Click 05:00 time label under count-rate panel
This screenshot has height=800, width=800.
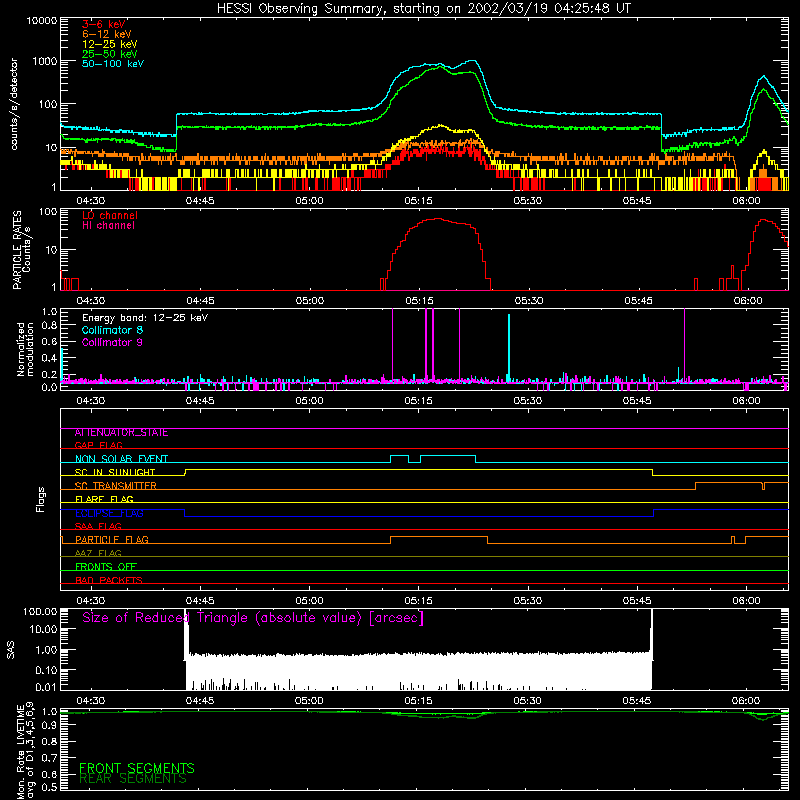pos(309,201)
